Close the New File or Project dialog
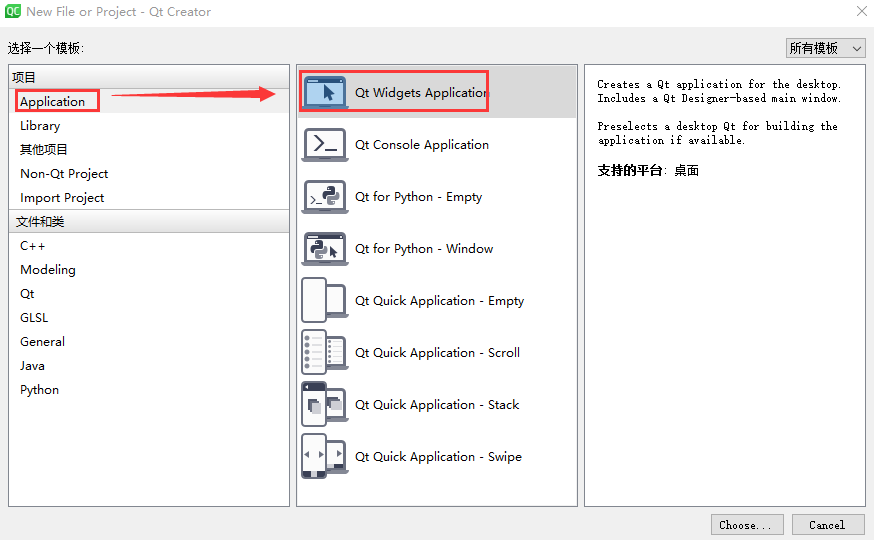Image resolution: width=874 pixels, height=540 pixels. tap(862, 11)
